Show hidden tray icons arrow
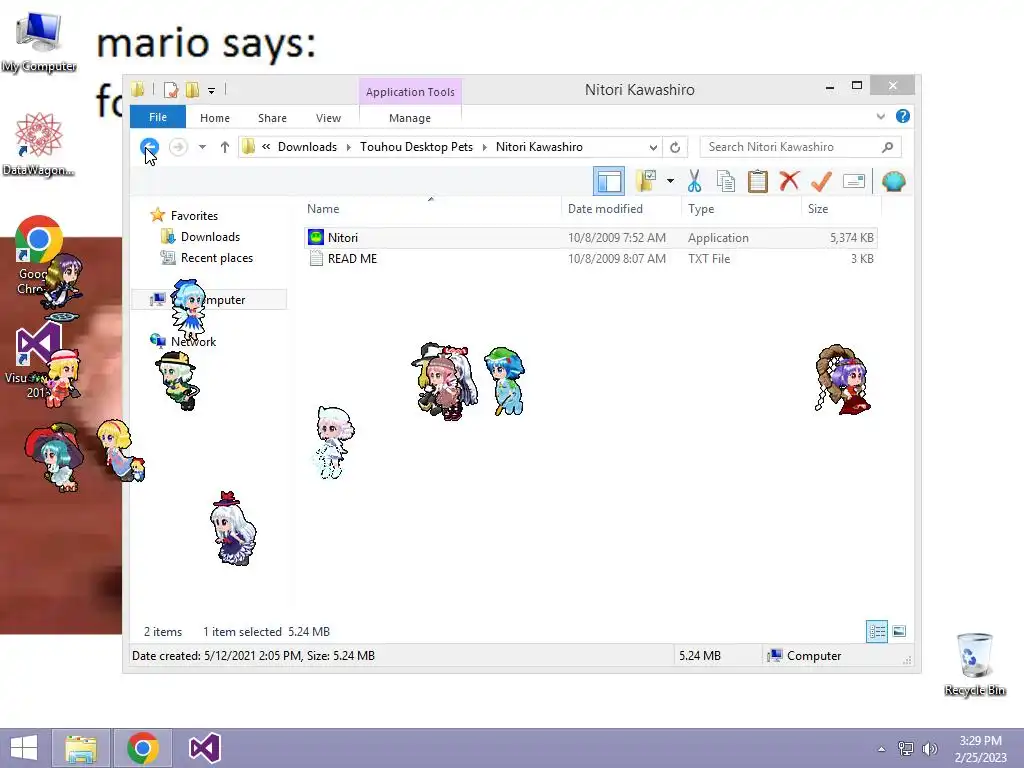Viewport: 1024px width, 768px height. pyautogui.click(x=881, y=749)
